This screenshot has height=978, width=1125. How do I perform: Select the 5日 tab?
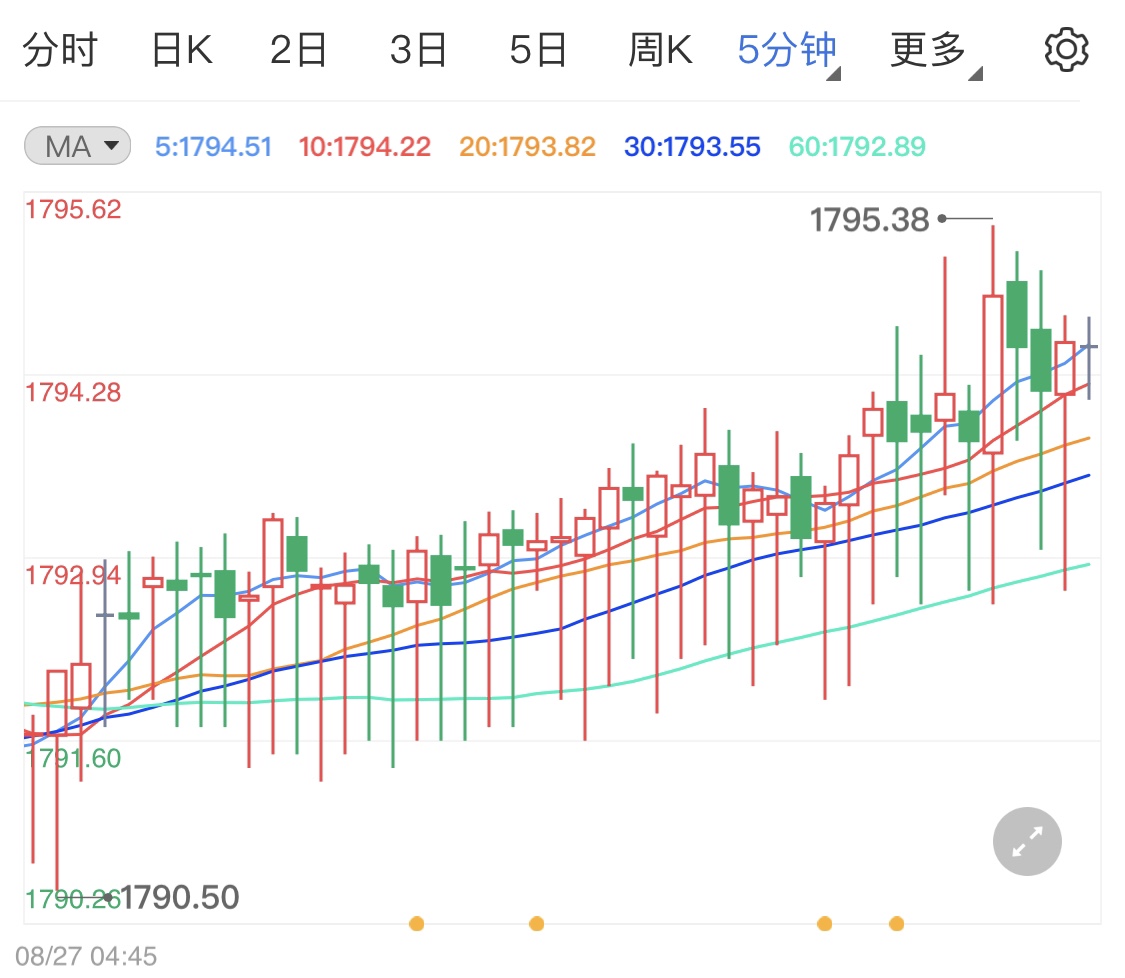pyautogui.click(x=538, y=50)
